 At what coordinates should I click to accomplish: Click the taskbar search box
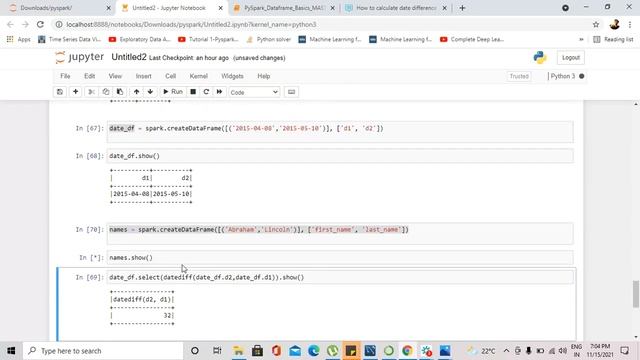point(103,351)
